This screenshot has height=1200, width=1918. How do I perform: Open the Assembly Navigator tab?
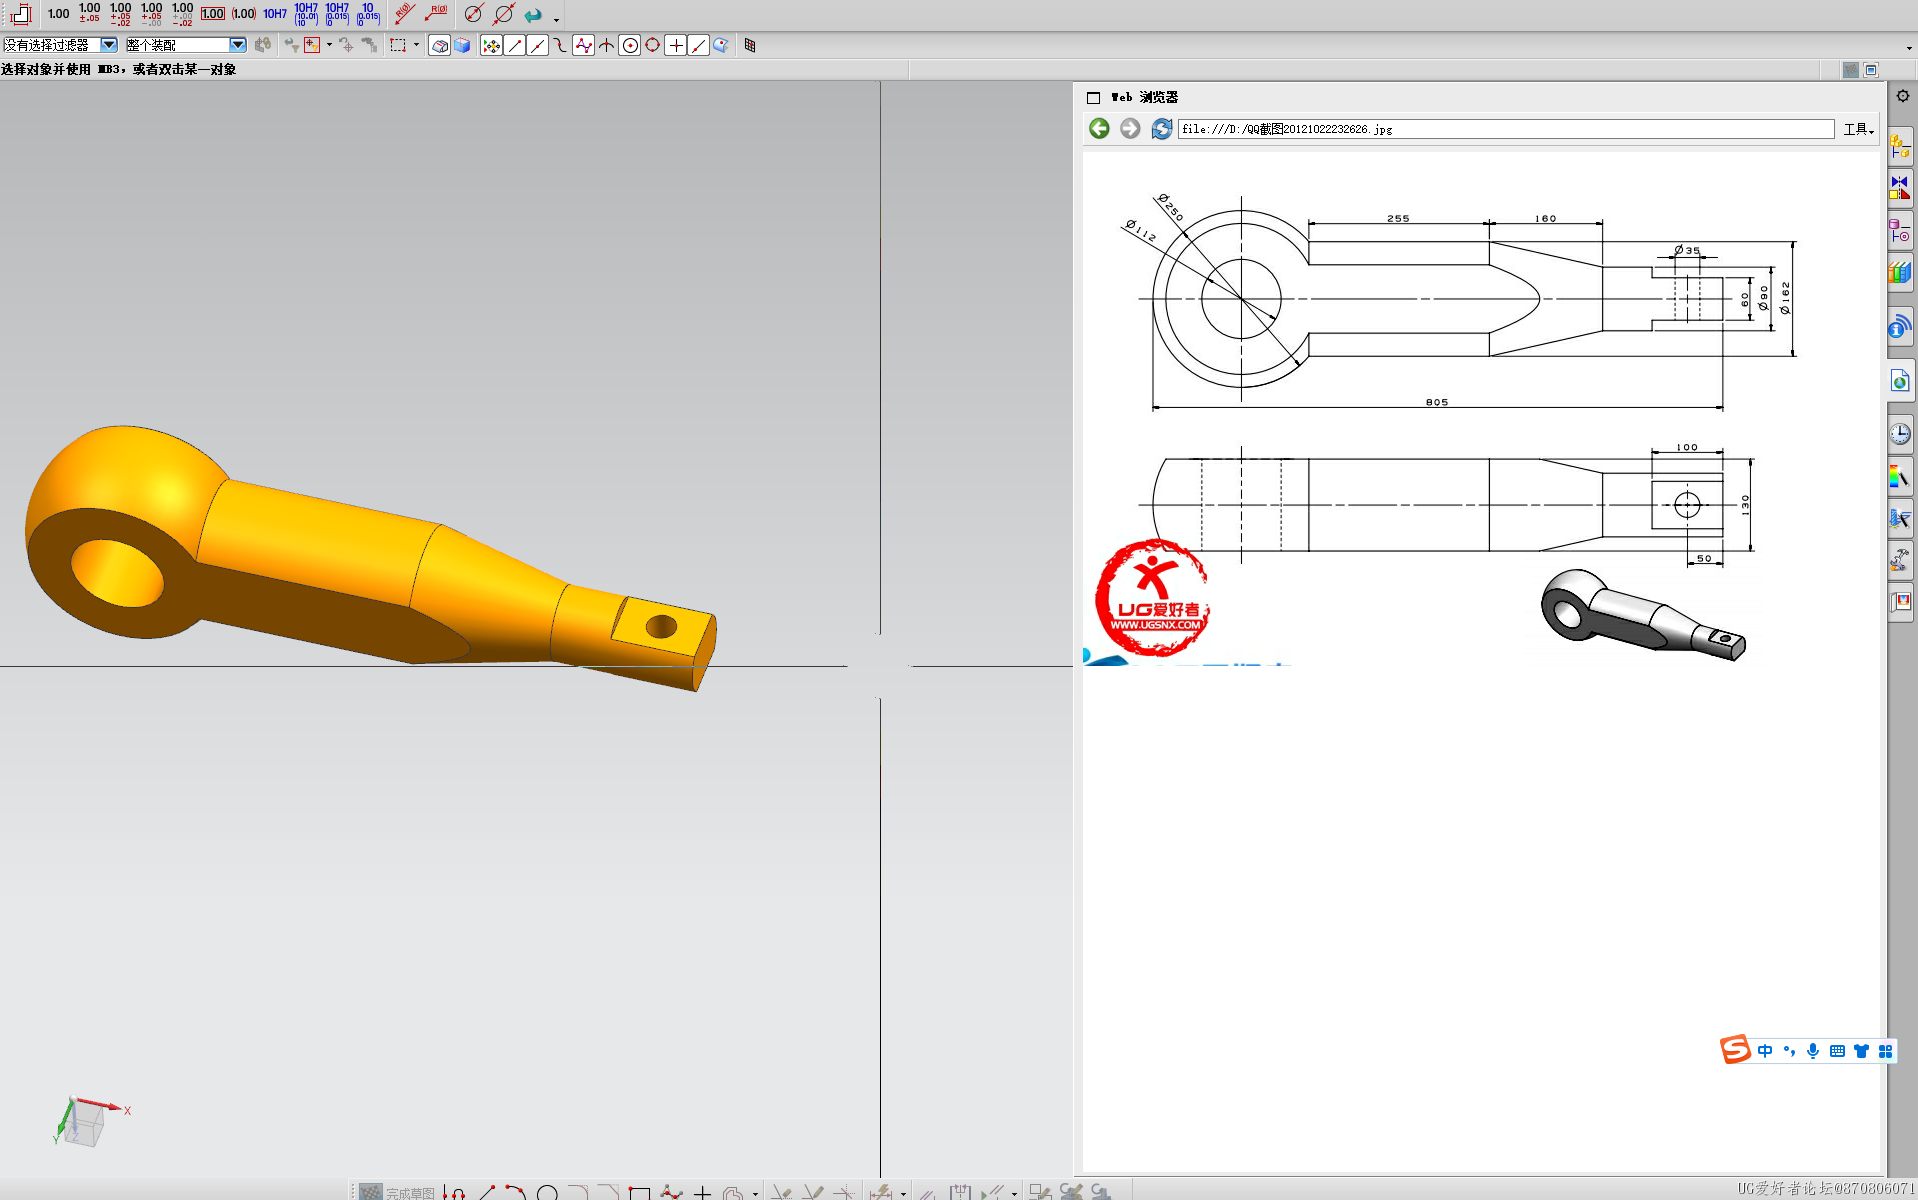click(x=1900, y=147)
